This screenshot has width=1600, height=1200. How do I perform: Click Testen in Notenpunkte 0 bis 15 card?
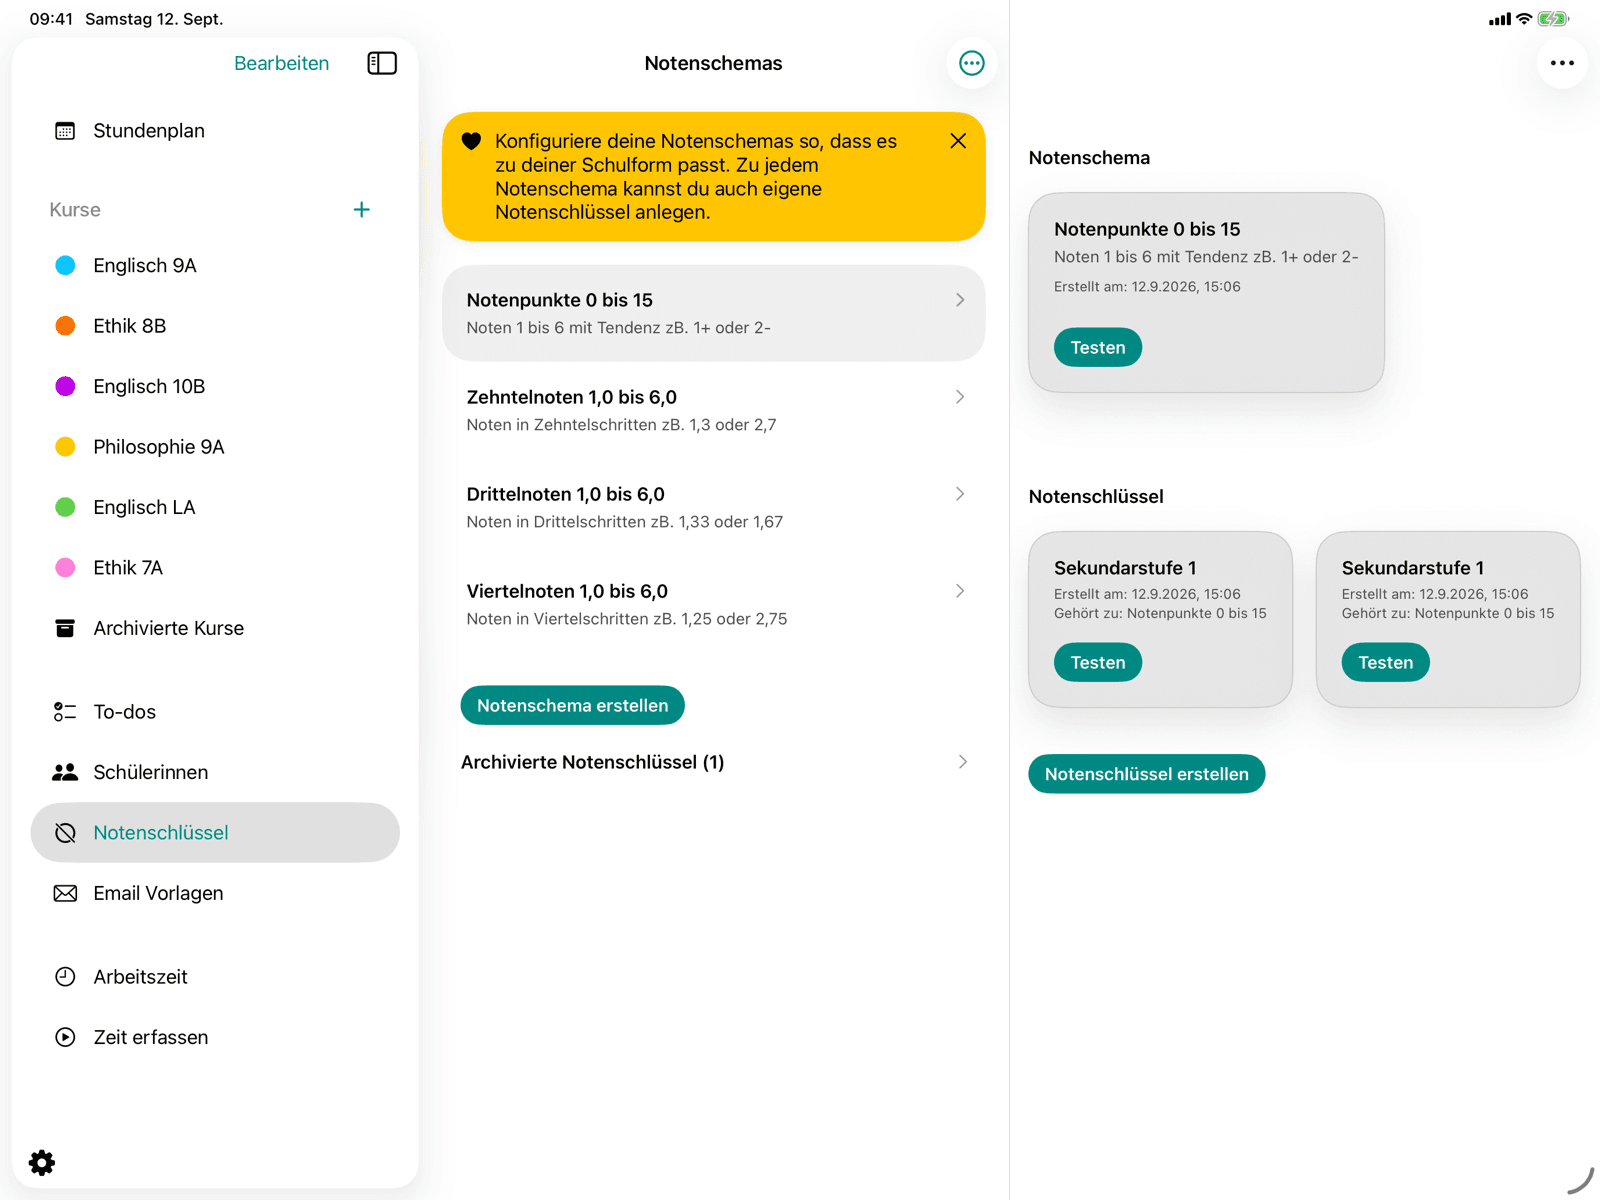(x=1097, y=347)
